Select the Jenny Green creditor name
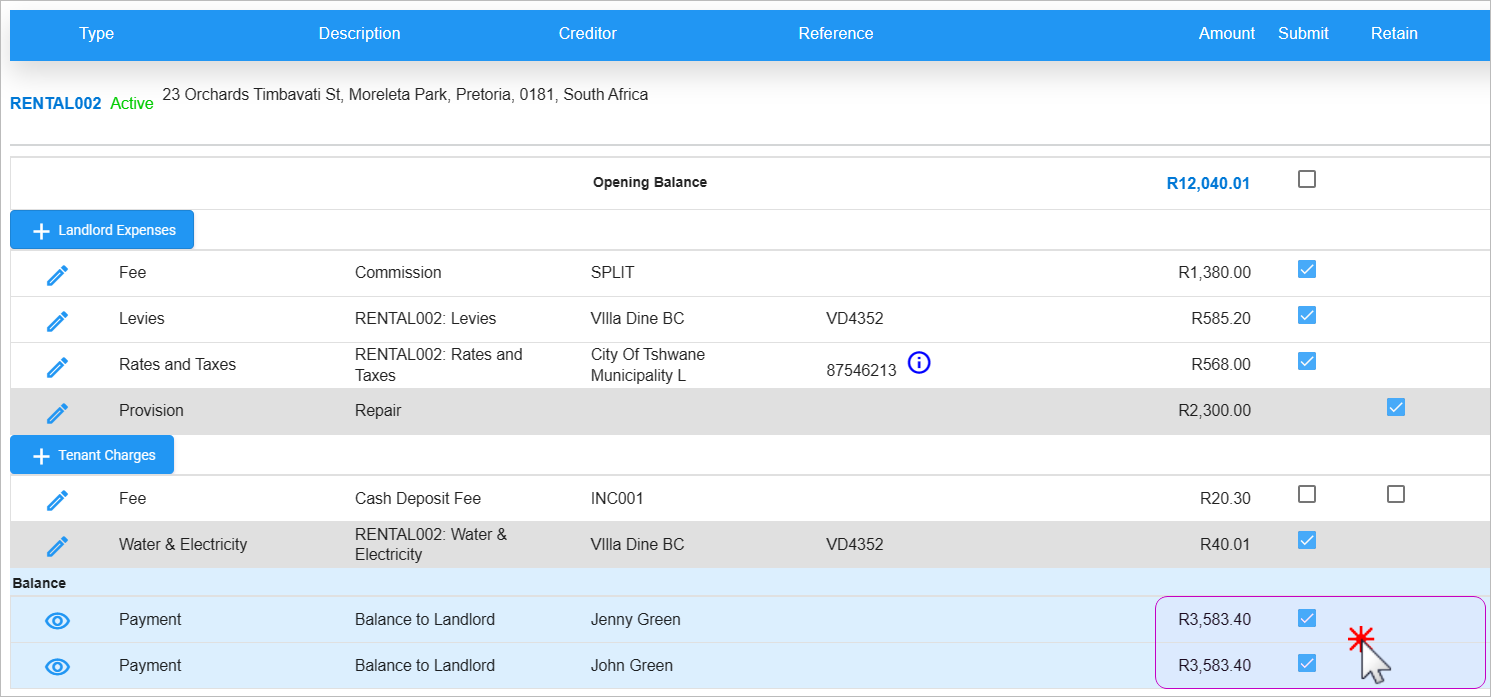Viewport: 1491px width, 697px height. [636, 620]
